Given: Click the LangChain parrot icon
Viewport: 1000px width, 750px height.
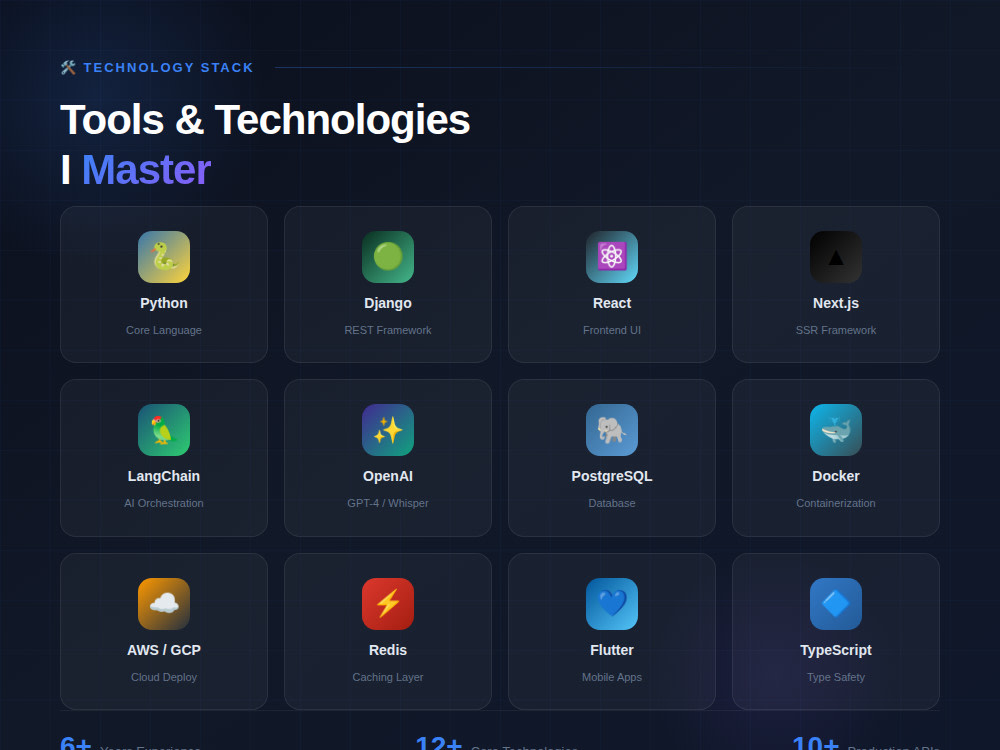Looking at the screenshot, I should 164,430.
